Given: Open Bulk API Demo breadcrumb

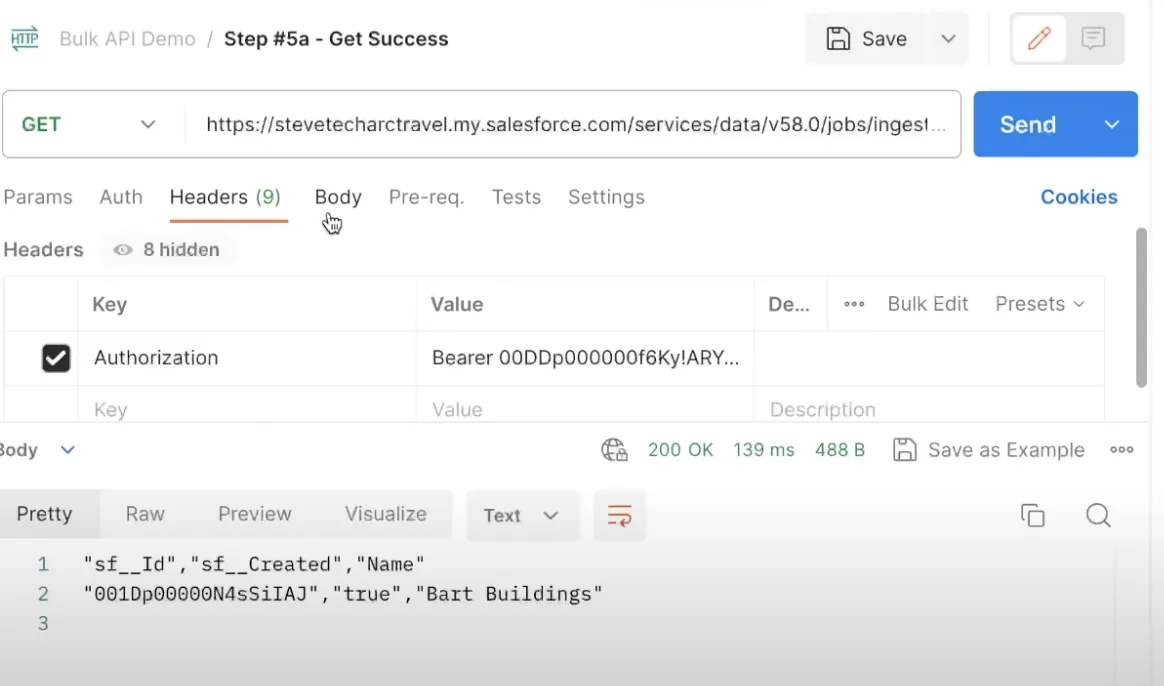Looking at the screenshot, I should (128, 39).
